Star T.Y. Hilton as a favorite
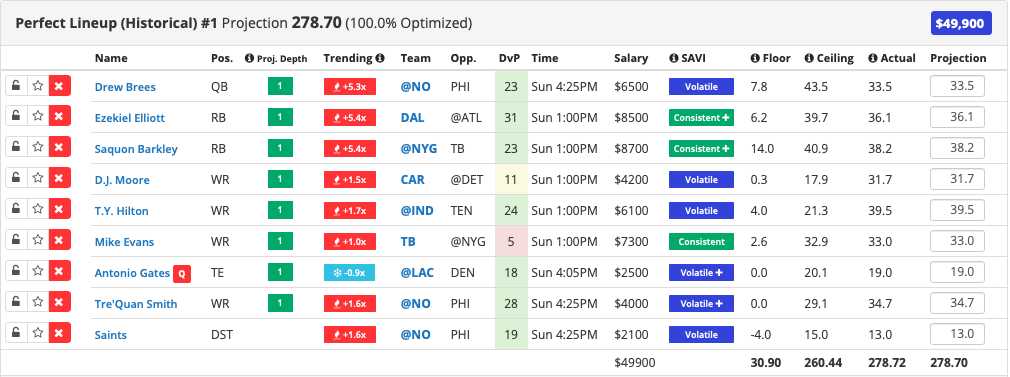The image size is (1010, 377). (38, 209)
